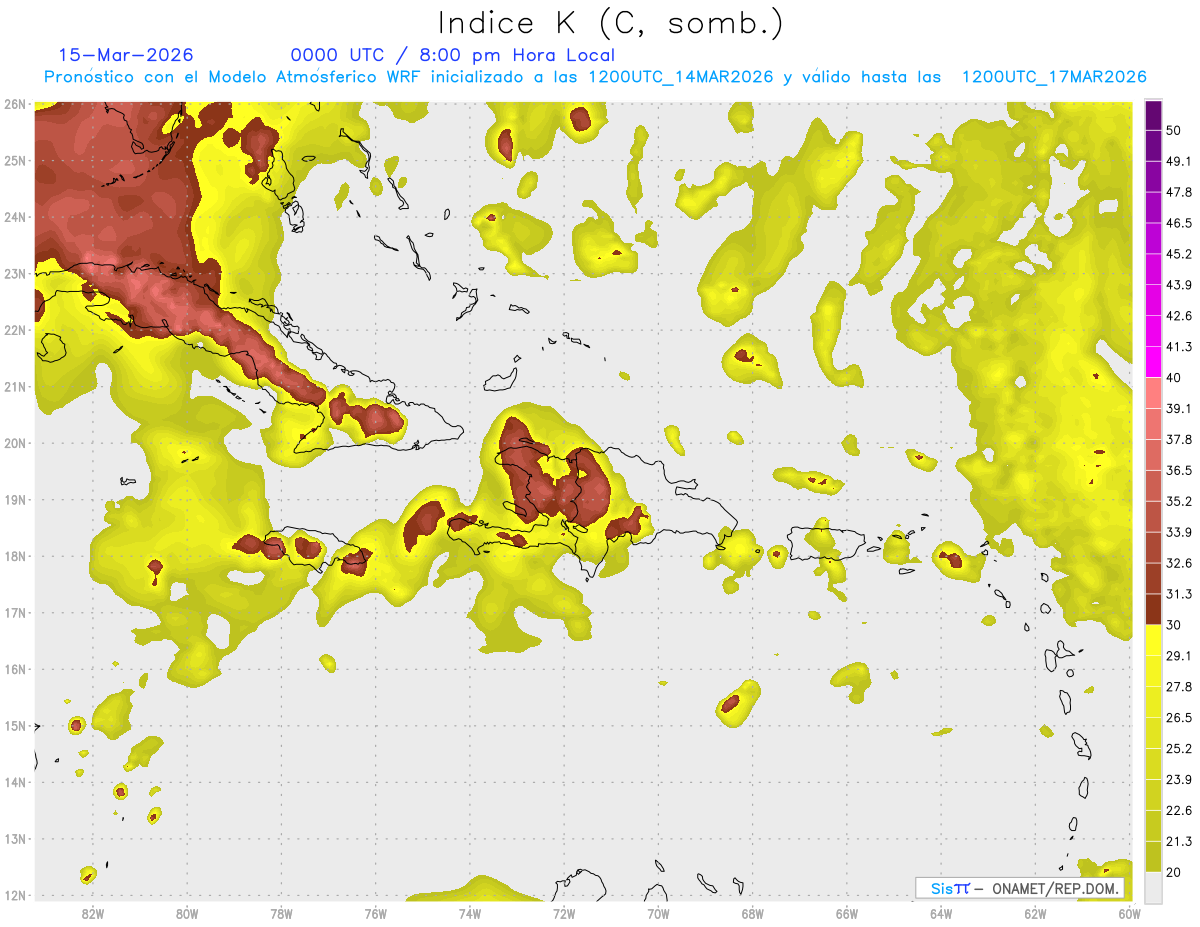Click the color scale value '46.5'
The height and width of the screenshot is (927, 1200).
(1178, 223)
